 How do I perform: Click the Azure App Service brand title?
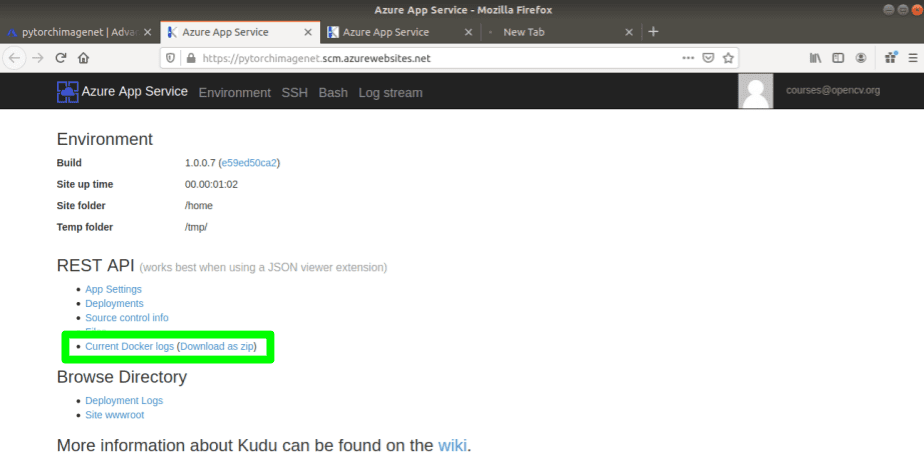(x=134, y=91)
